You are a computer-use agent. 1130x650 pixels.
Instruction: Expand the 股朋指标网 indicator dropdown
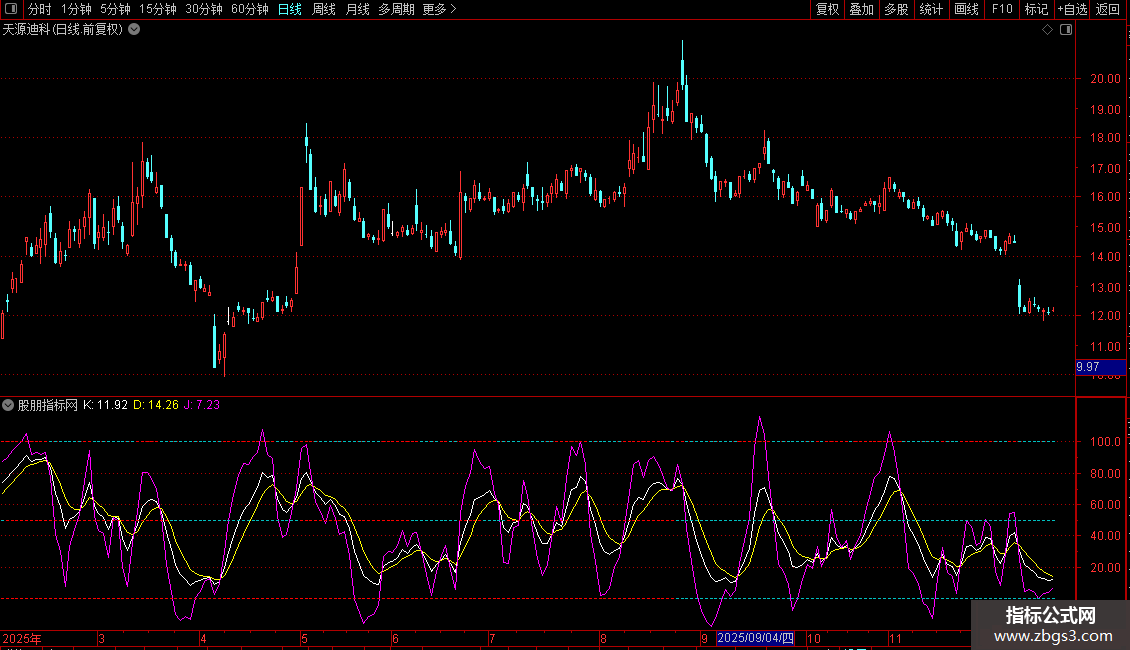point(9,405)
